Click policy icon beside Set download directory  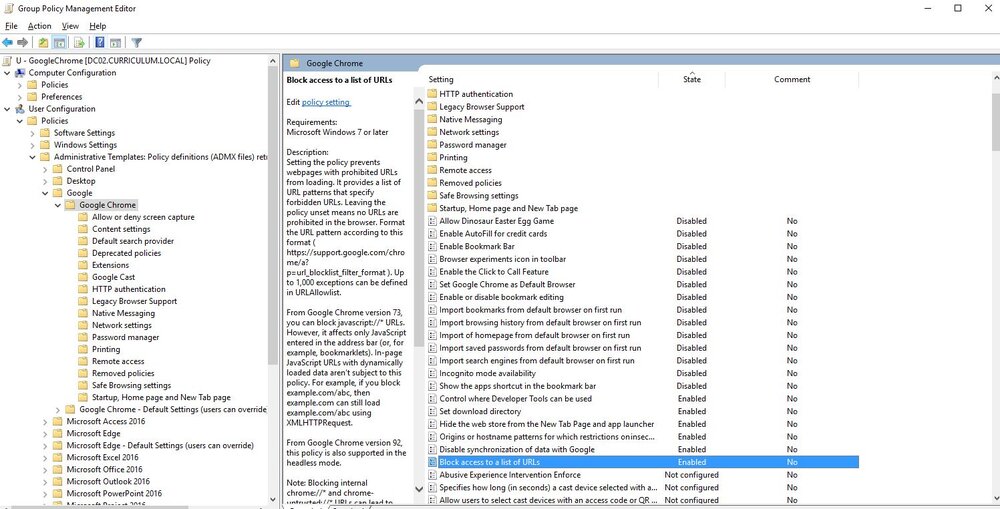tap(432, 411)
